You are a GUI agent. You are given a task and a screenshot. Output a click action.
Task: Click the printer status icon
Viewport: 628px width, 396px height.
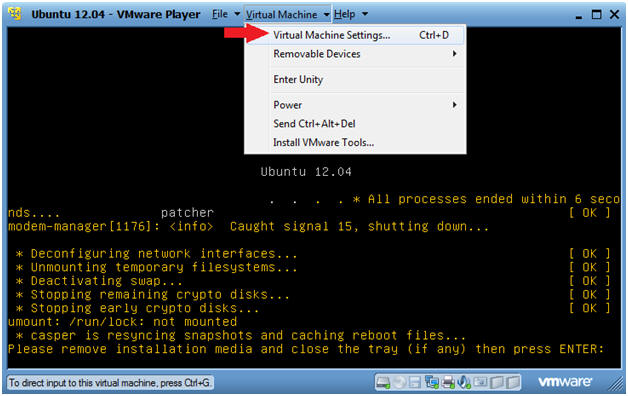(448, 382)
